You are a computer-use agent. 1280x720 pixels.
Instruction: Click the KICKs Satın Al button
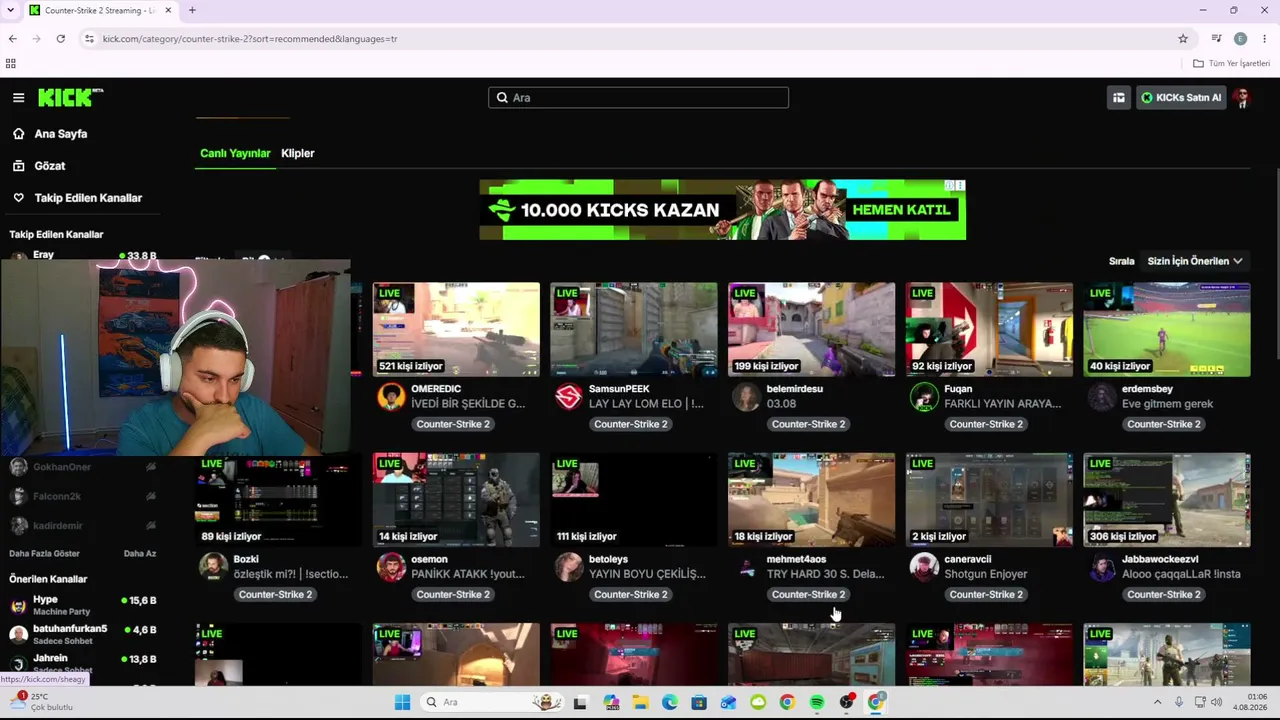tap(1181, 97)
